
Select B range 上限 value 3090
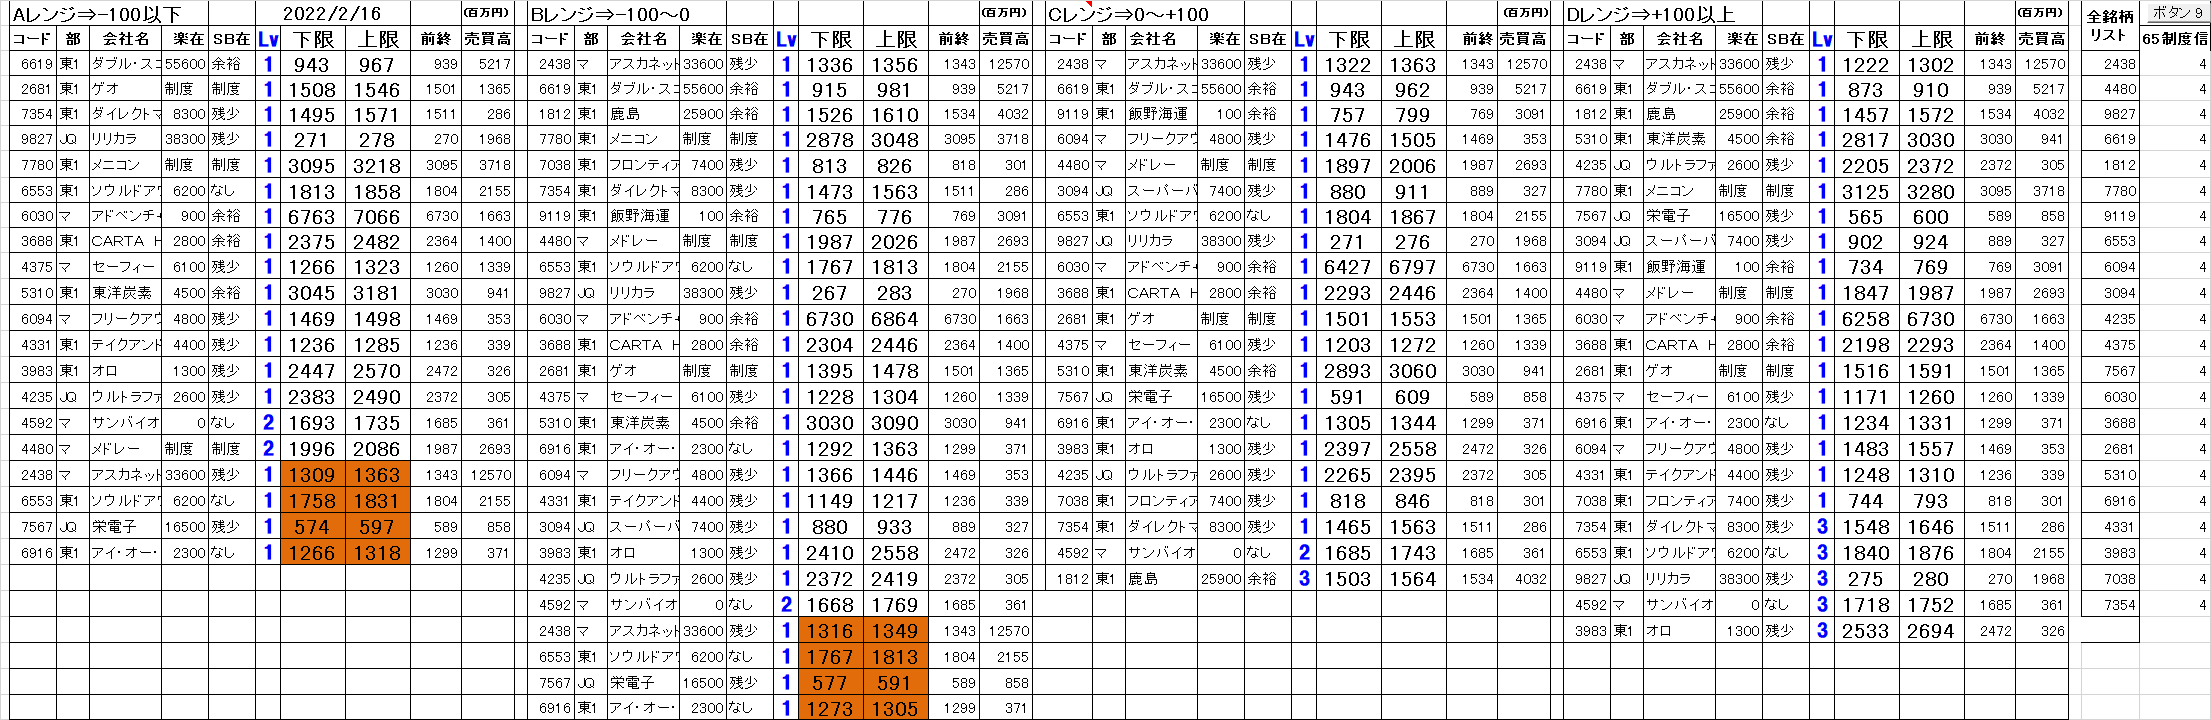(x=895, y=423)
